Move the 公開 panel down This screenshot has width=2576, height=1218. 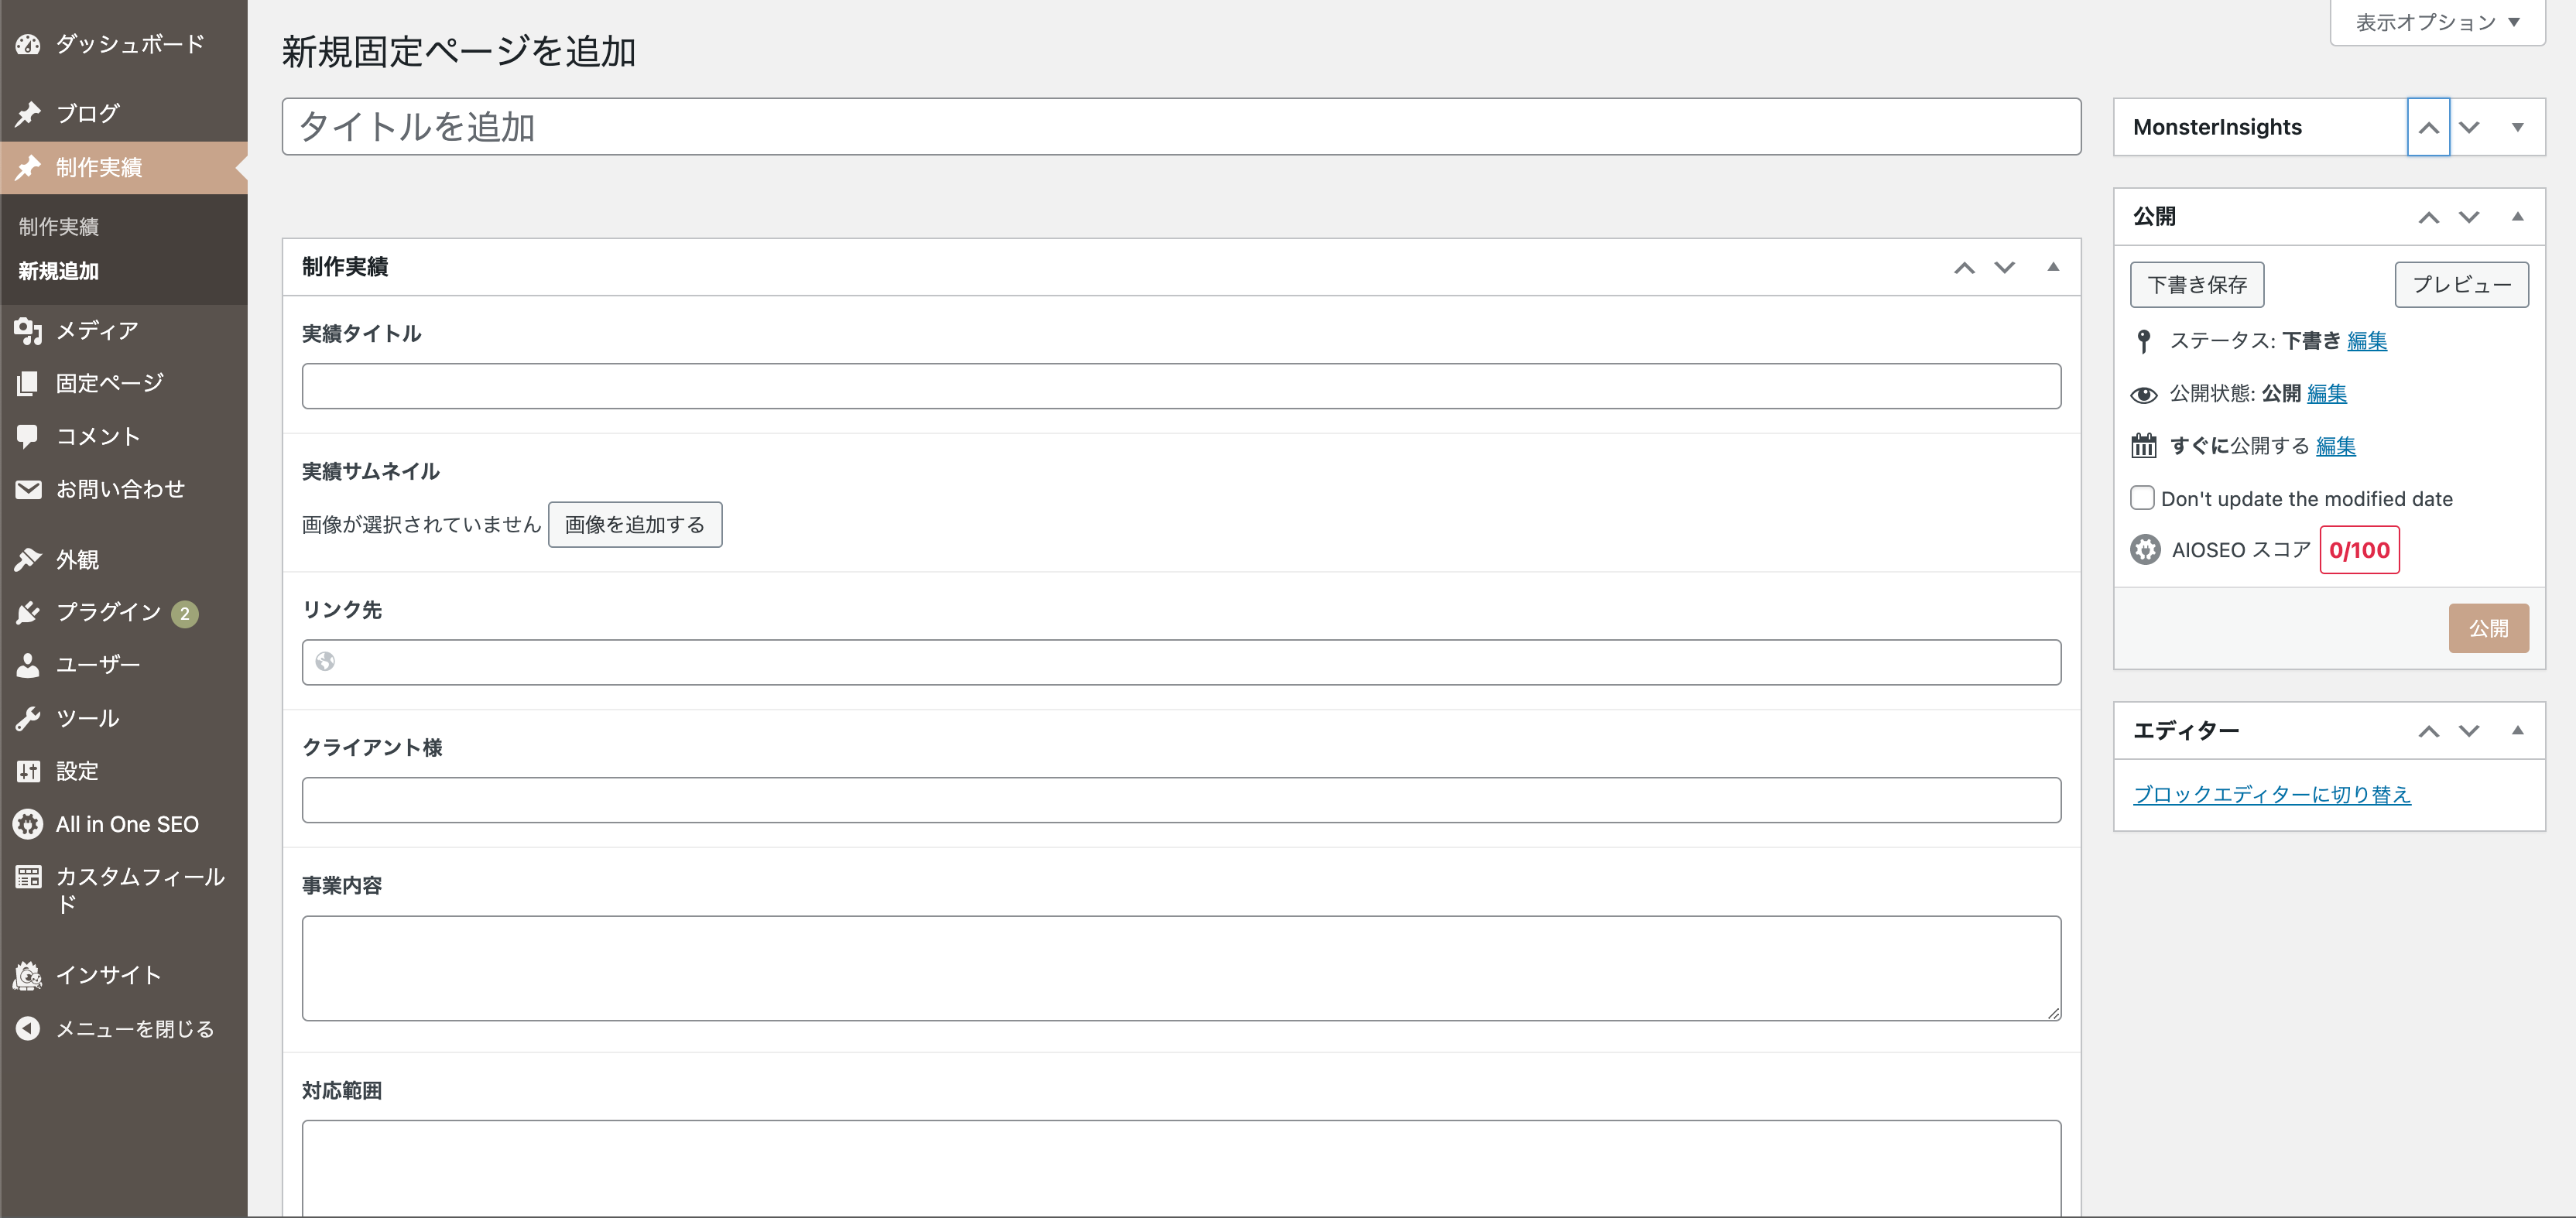click(x=2469, y=217)
